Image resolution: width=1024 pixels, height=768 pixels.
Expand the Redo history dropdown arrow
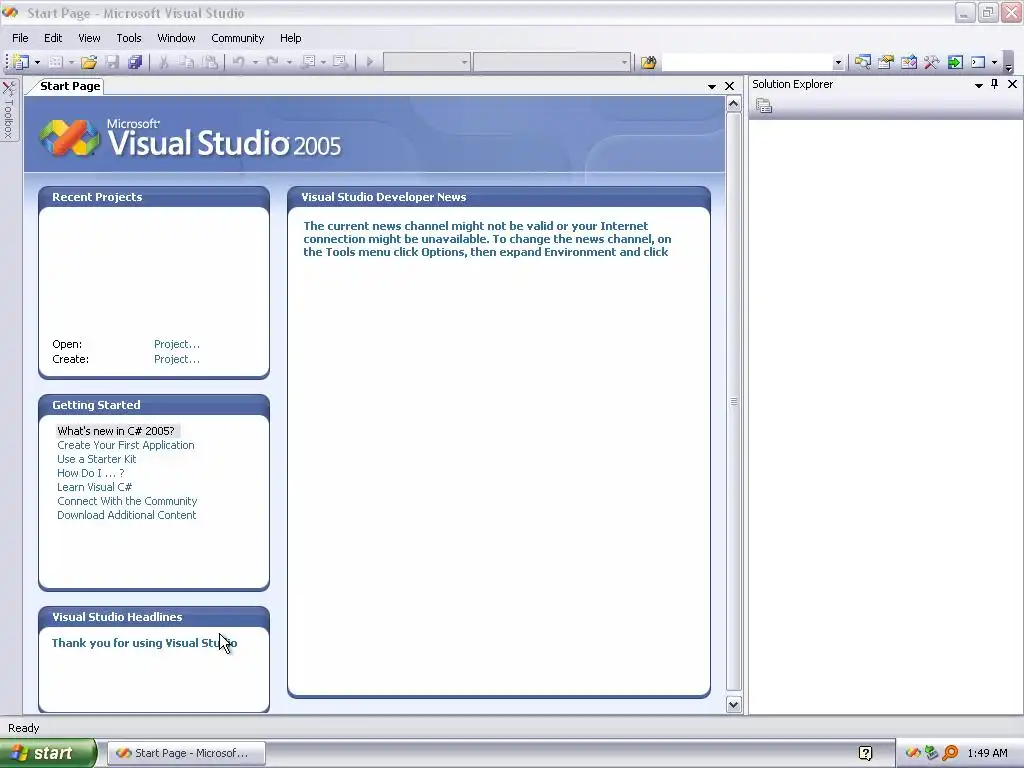click(x=289, y=63)
